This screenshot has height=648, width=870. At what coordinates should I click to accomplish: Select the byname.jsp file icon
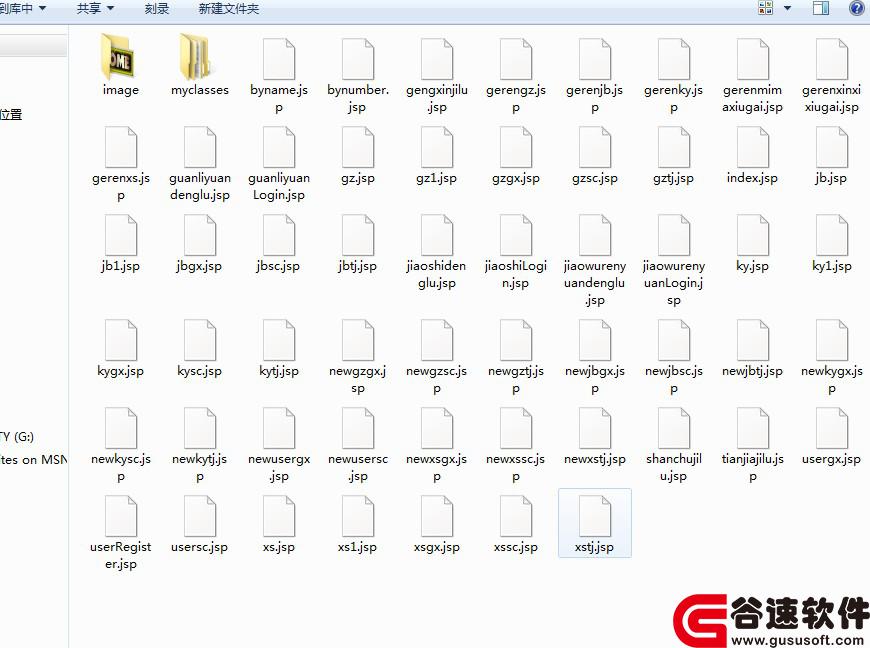pos(279,59)
